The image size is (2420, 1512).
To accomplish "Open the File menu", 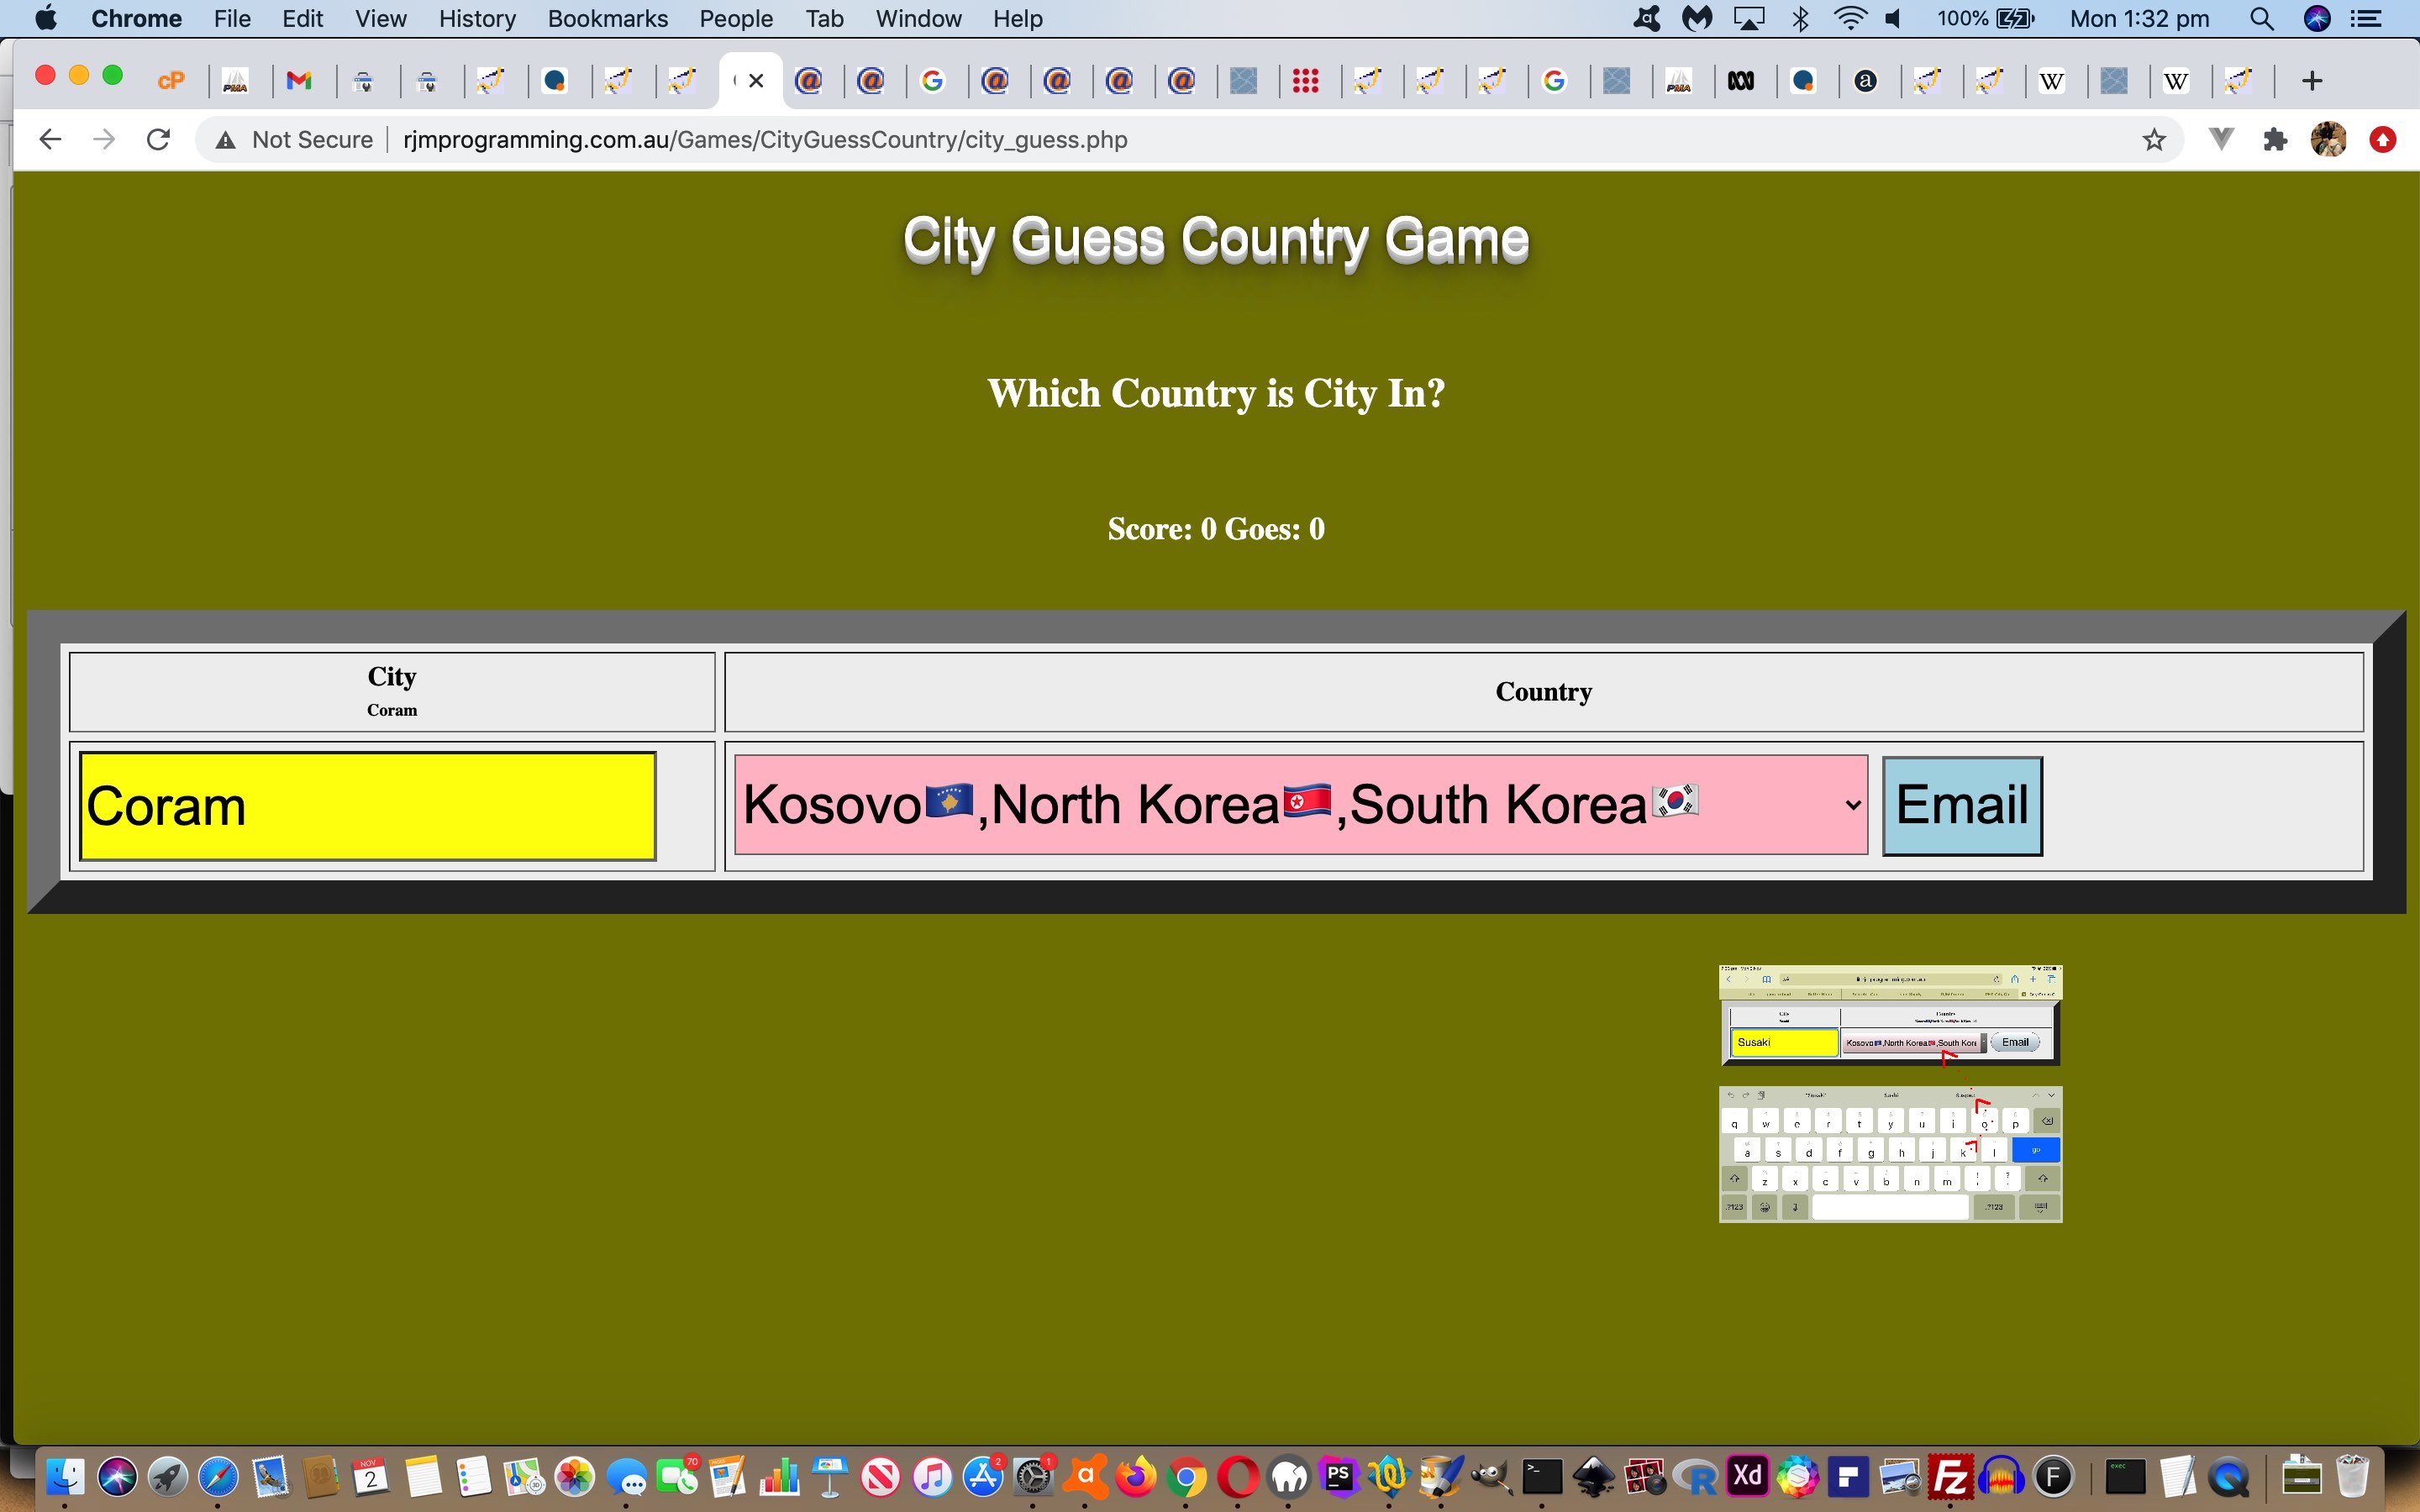I will coord(232,19).
